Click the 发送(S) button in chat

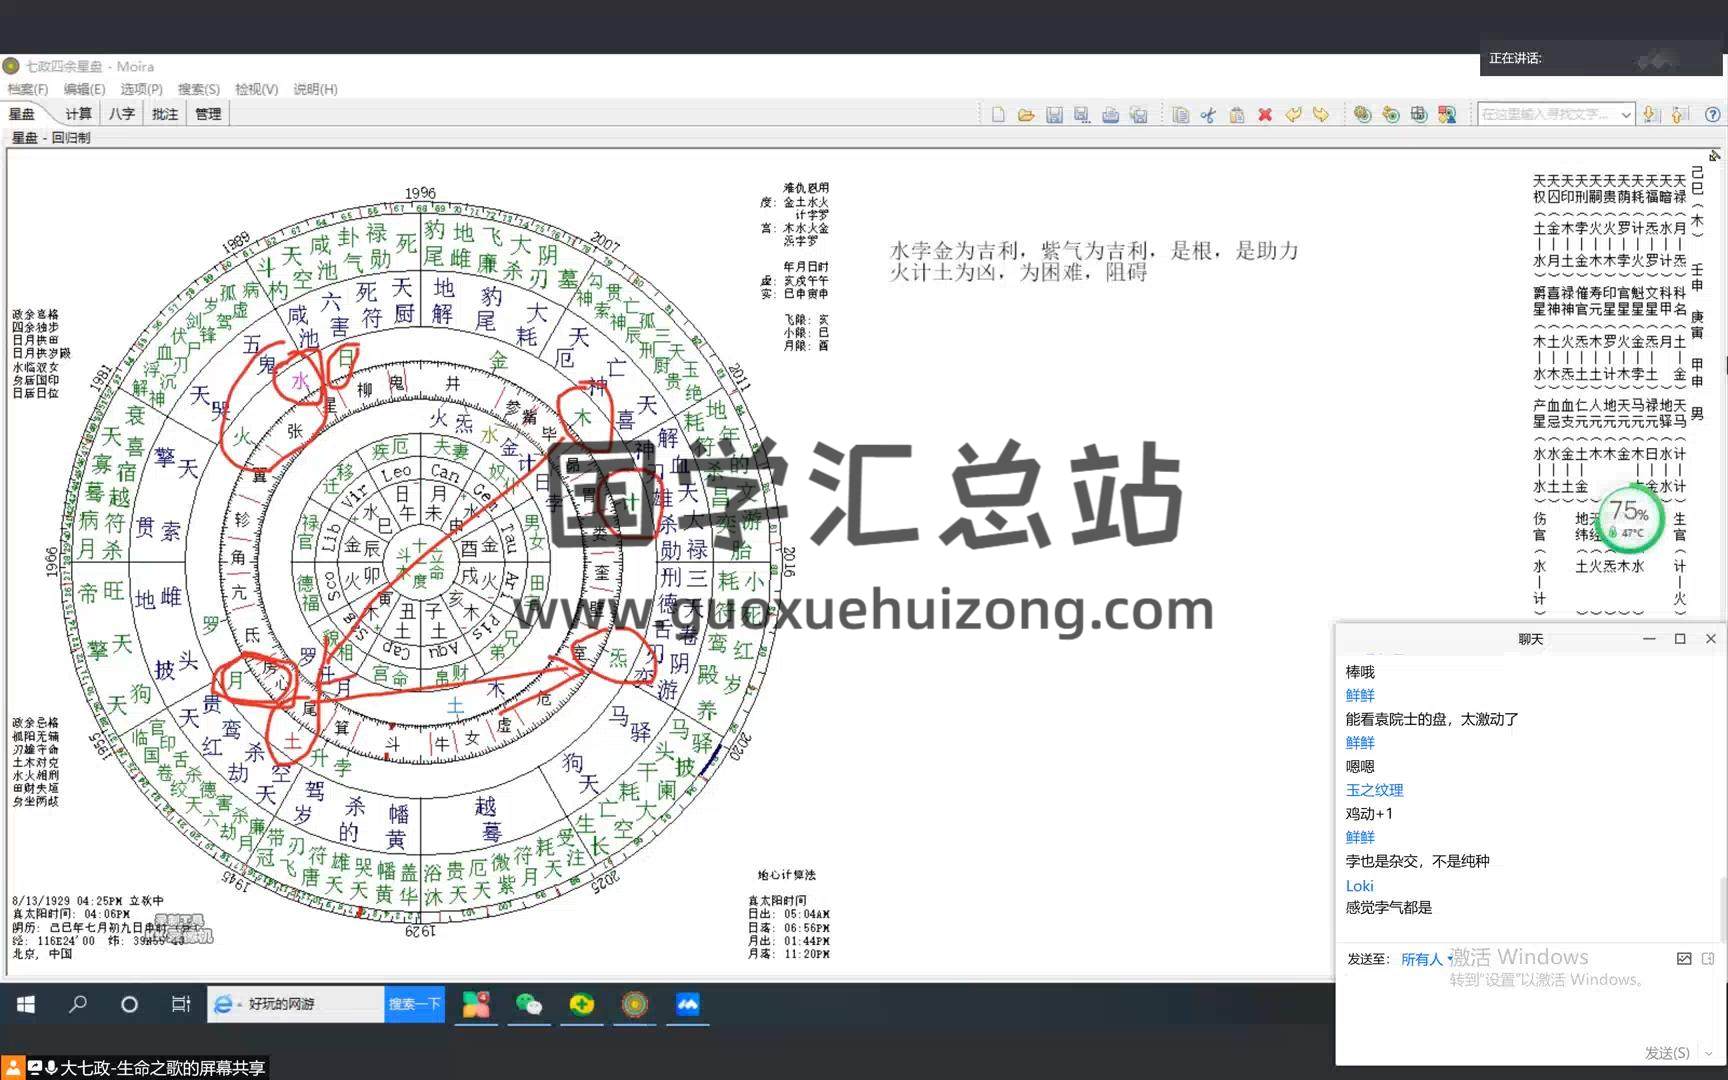pyautogui.click(x=1667, y=1053)
